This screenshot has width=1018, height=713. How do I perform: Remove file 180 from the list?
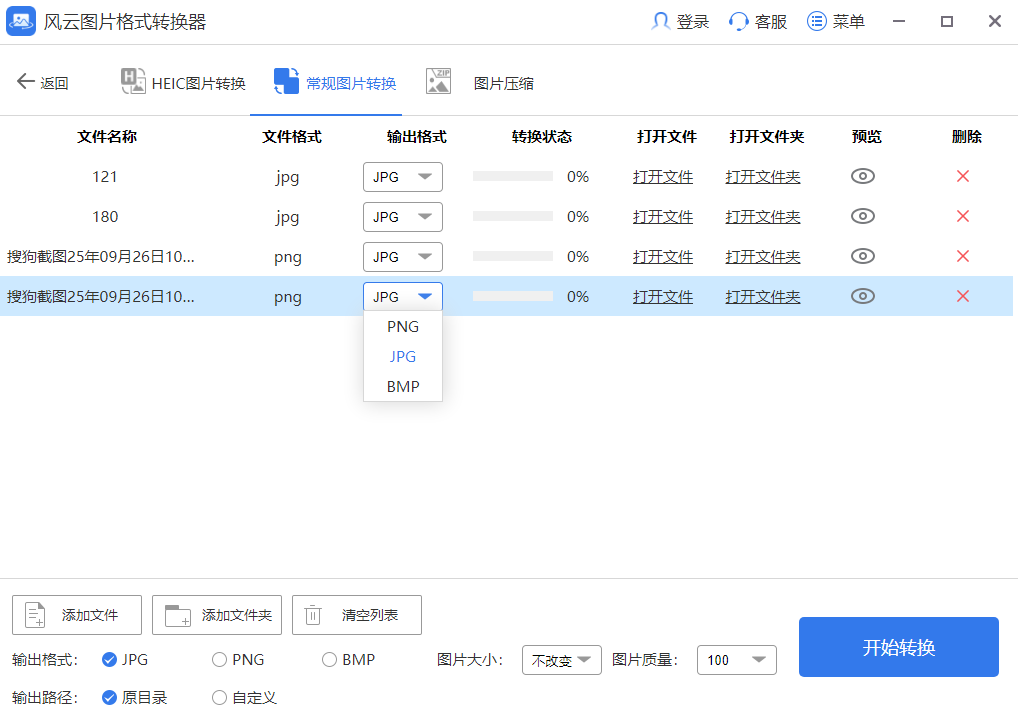[963, 217]
